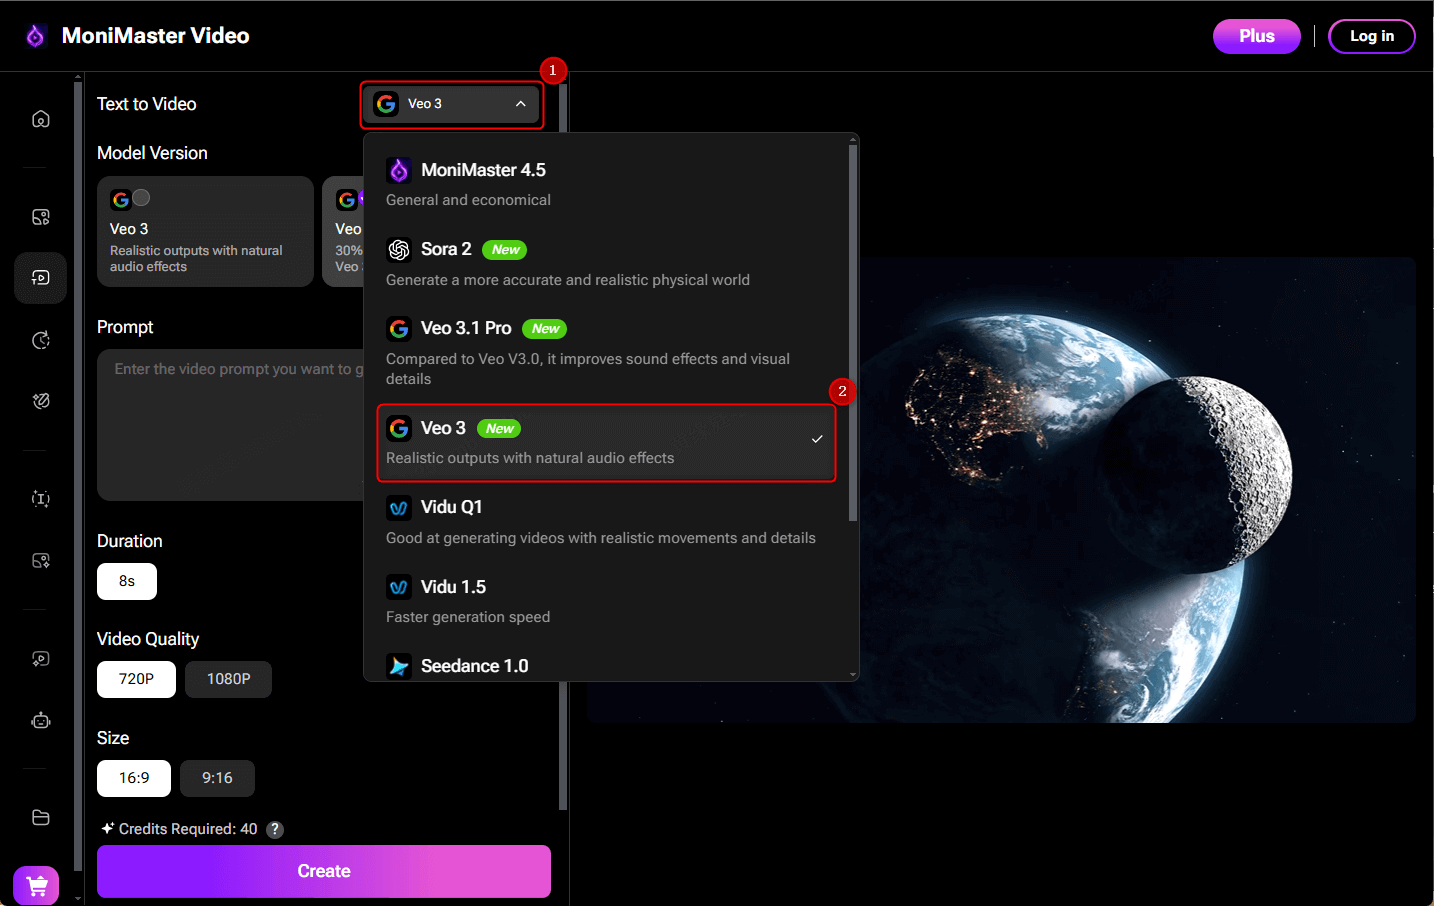This screenshot has width=1434, height=906.
Task: Open the Home icon in the sidebar
Action: (40, 118)
